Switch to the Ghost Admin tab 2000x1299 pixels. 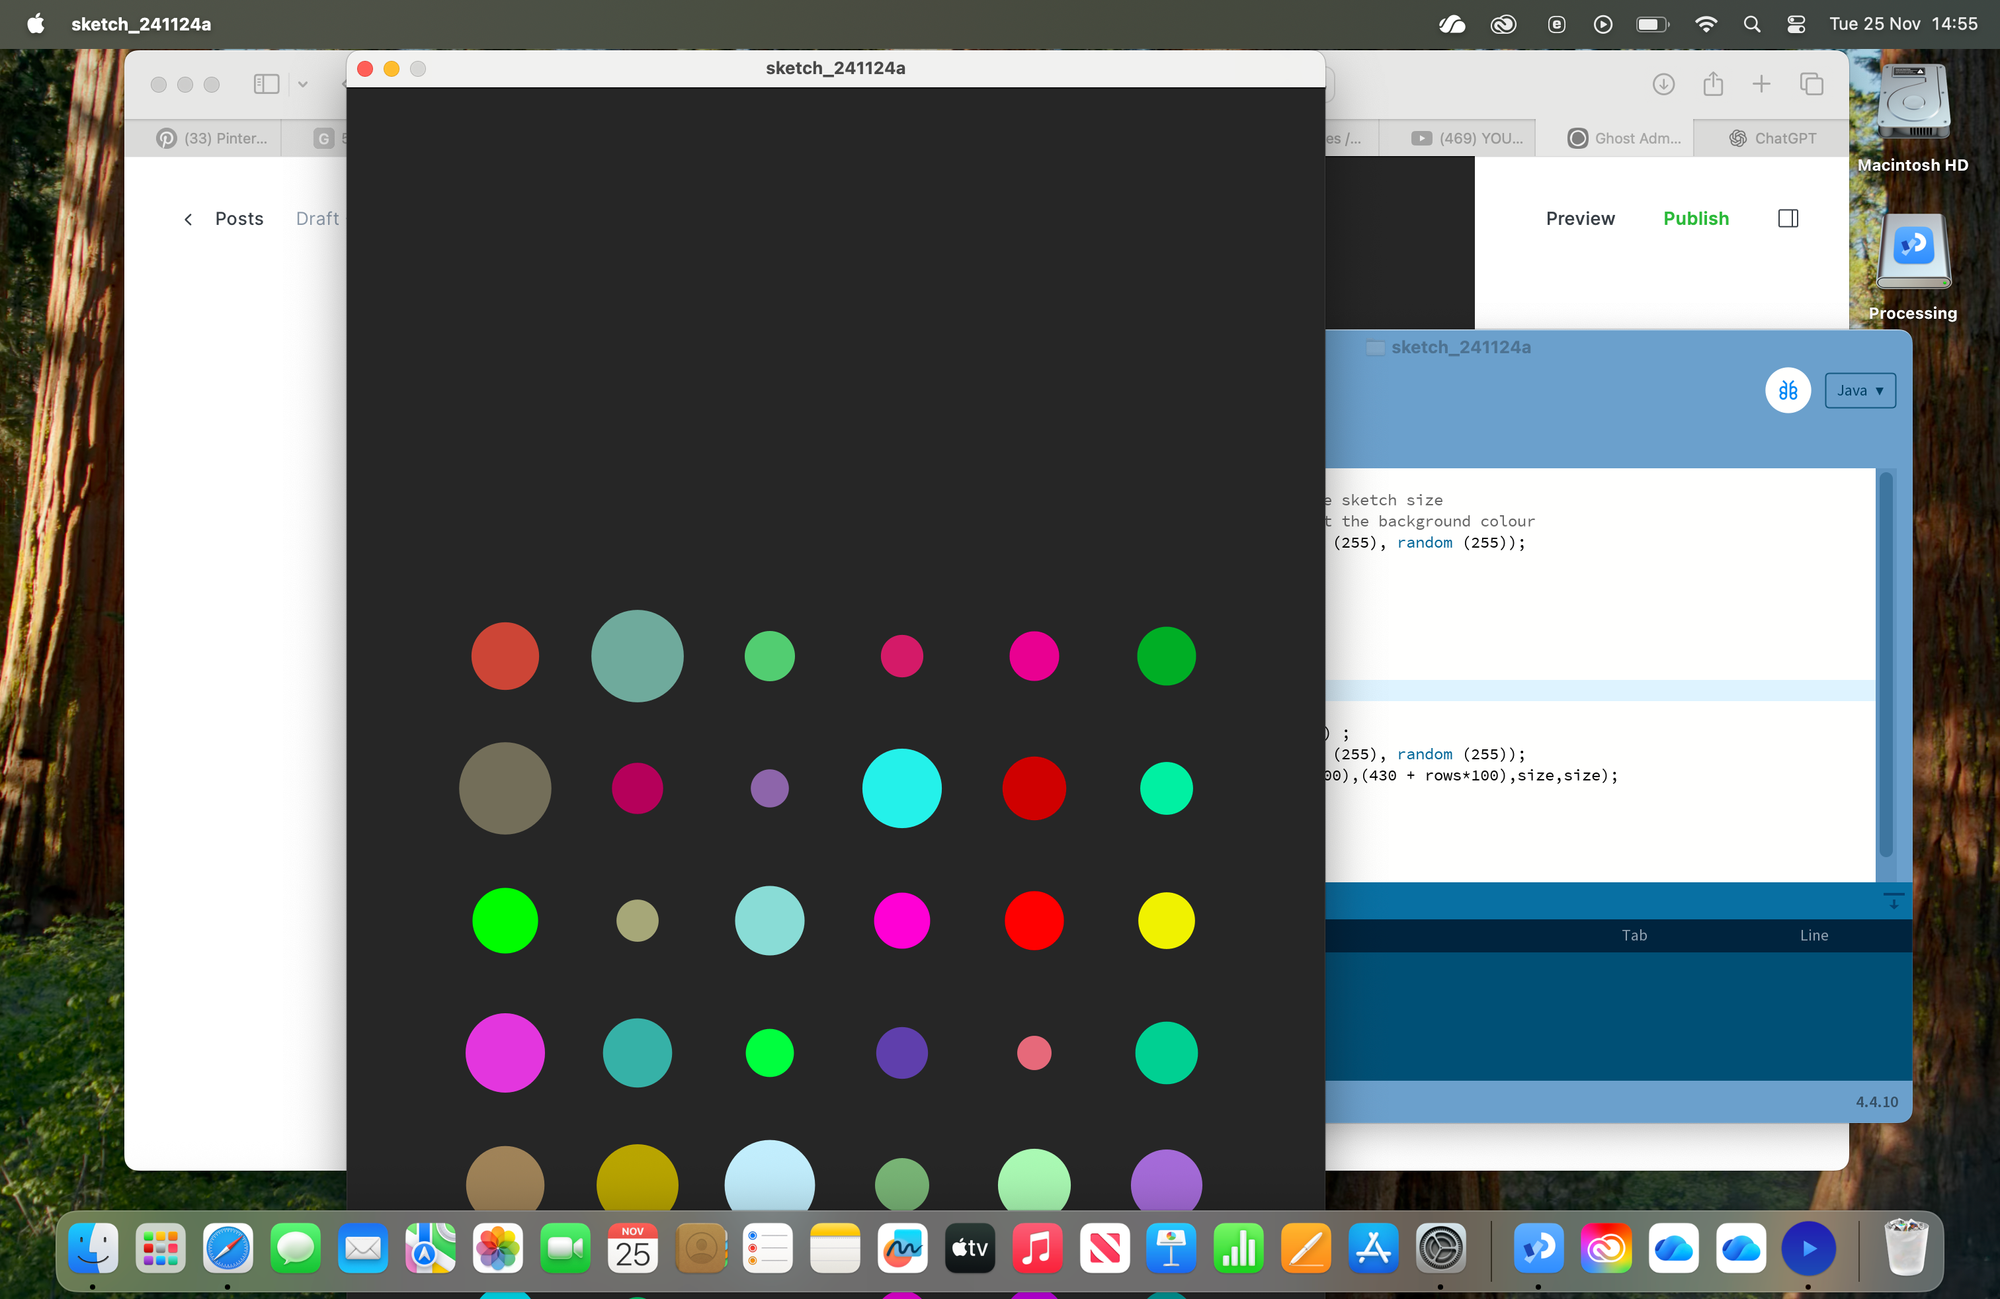pyautogui.click(x=1624, y=138)
